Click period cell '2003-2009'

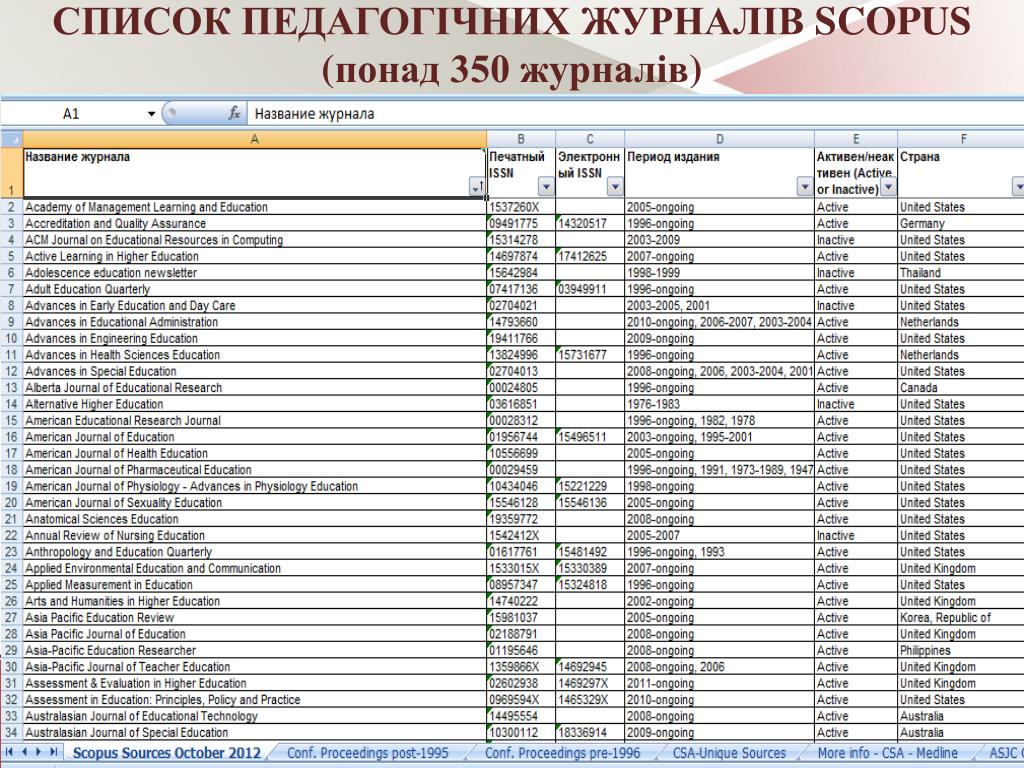(x=720, y=240)
